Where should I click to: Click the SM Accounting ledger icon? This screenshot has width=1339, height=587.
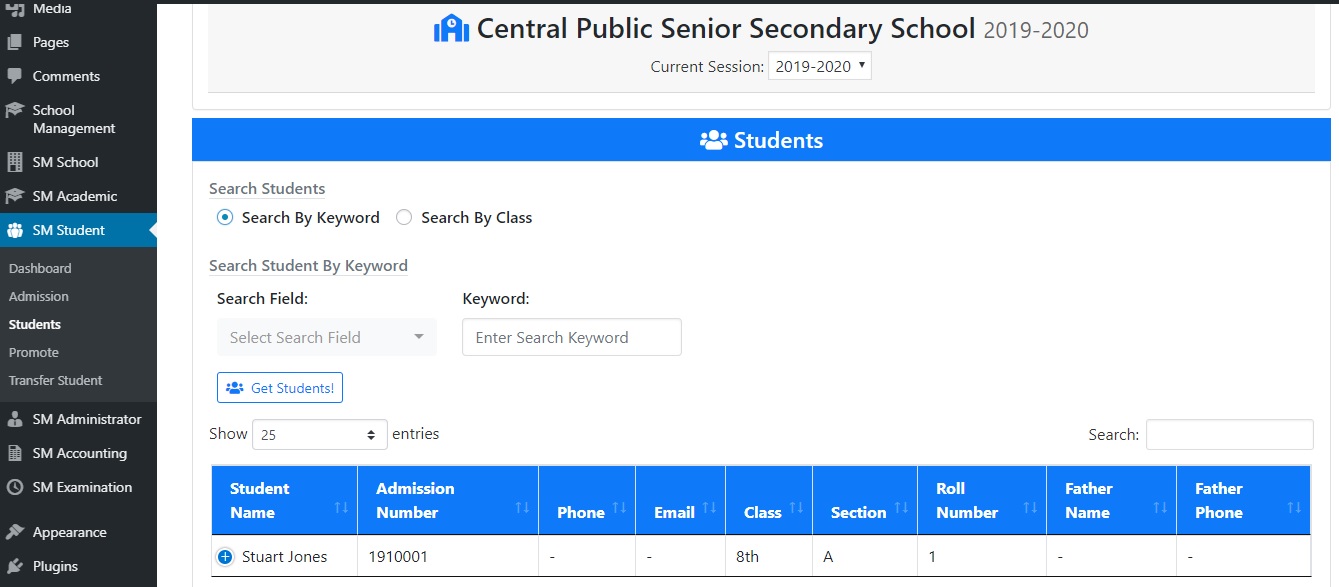click(x=14, y=452)
